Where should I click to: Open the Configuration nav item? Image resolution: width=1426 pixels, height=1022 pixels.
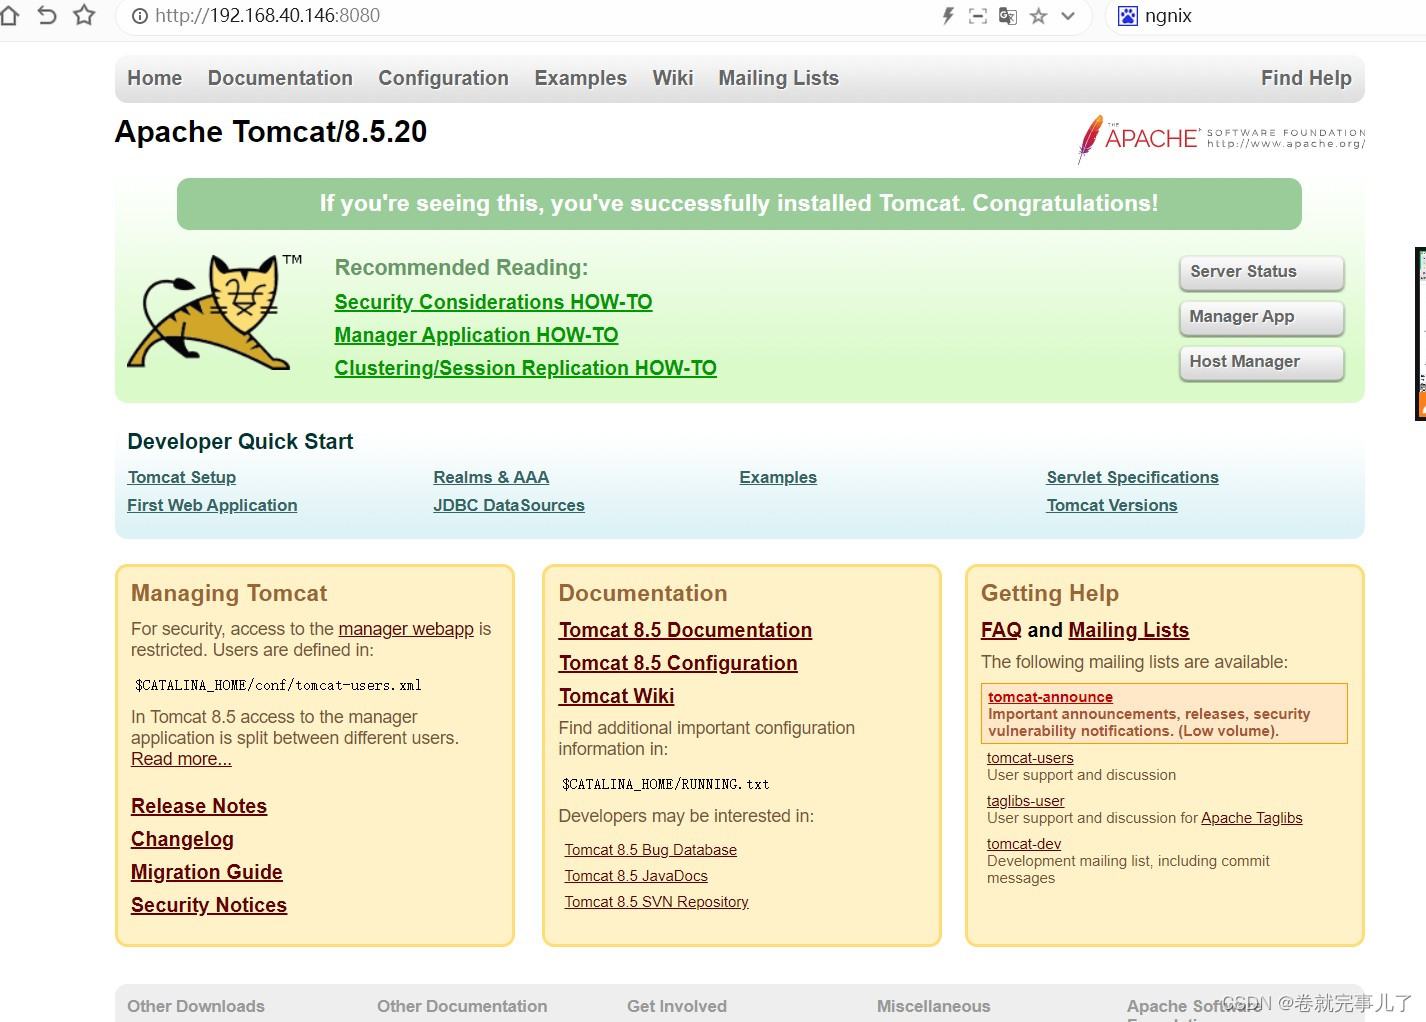coord(443,78)
